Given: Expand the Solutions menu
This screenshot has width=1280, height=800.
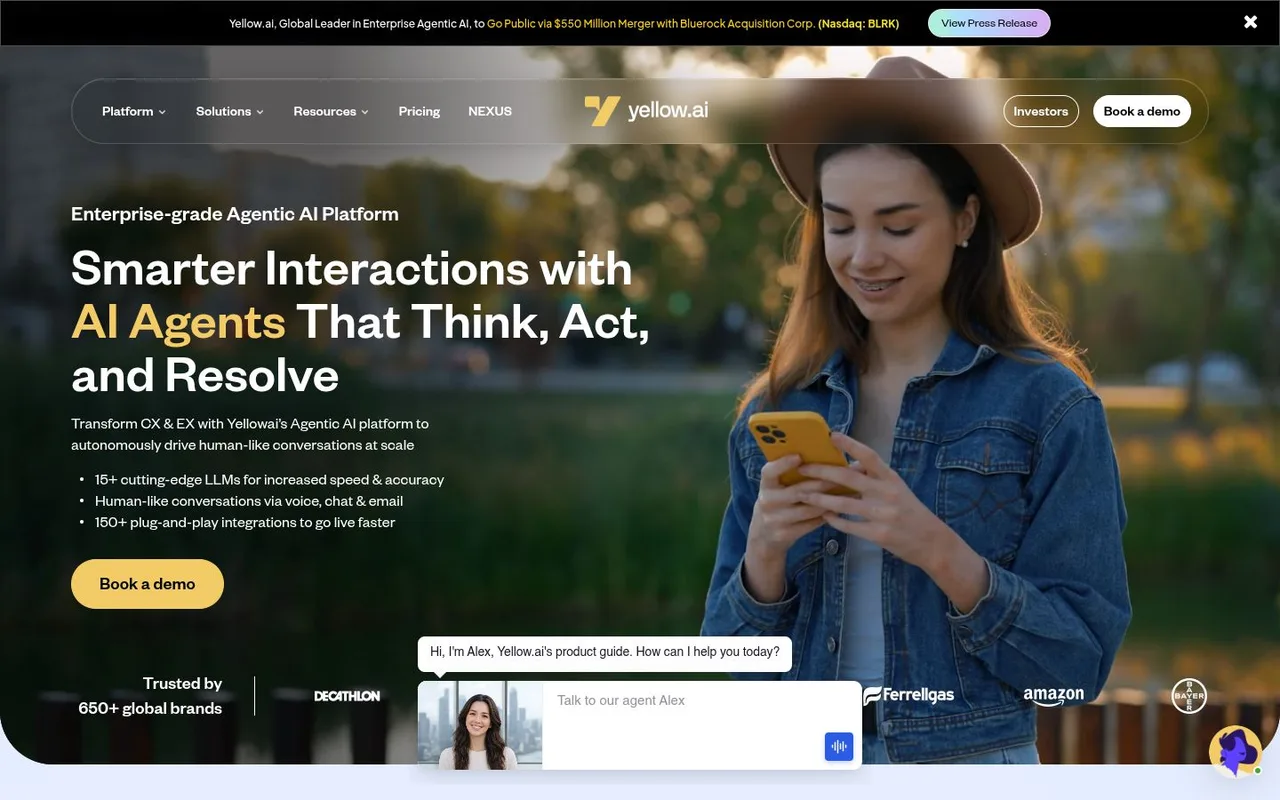Looking at the screenshot, I should tap(230, 111).
